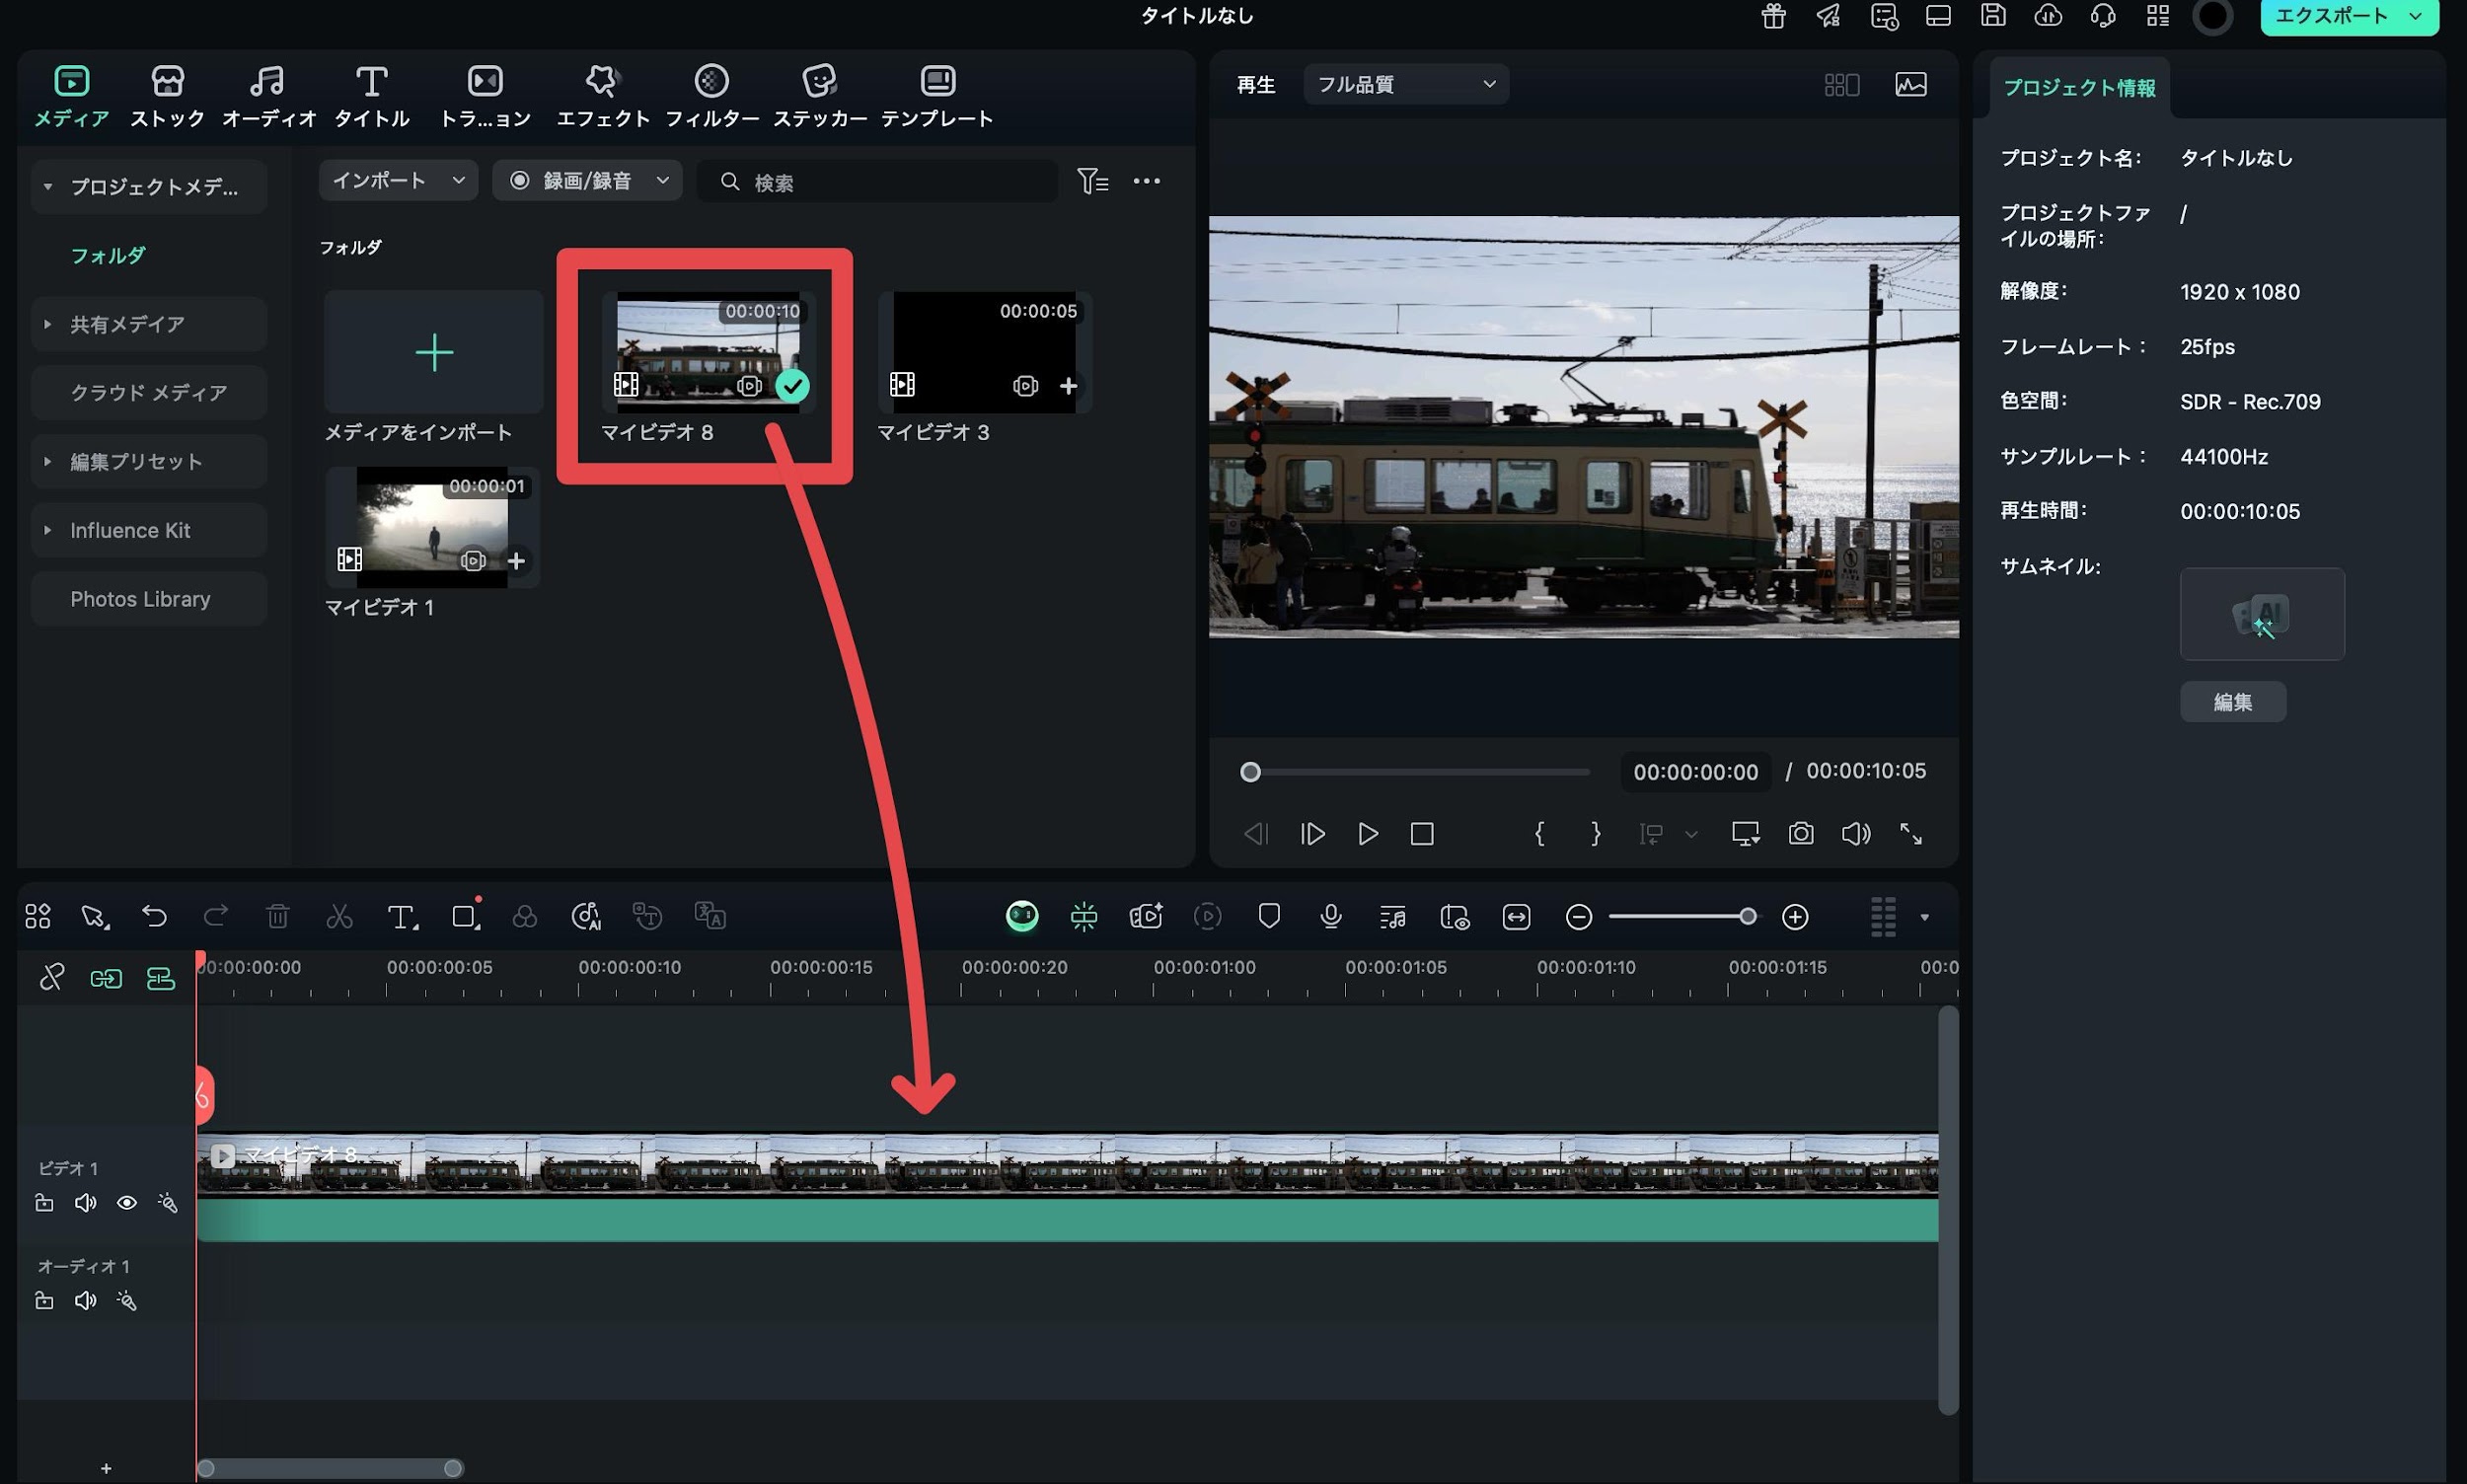Stop the preview playback
Viewport: 2467px width, 1484px height.
(x=1422, y=834)
